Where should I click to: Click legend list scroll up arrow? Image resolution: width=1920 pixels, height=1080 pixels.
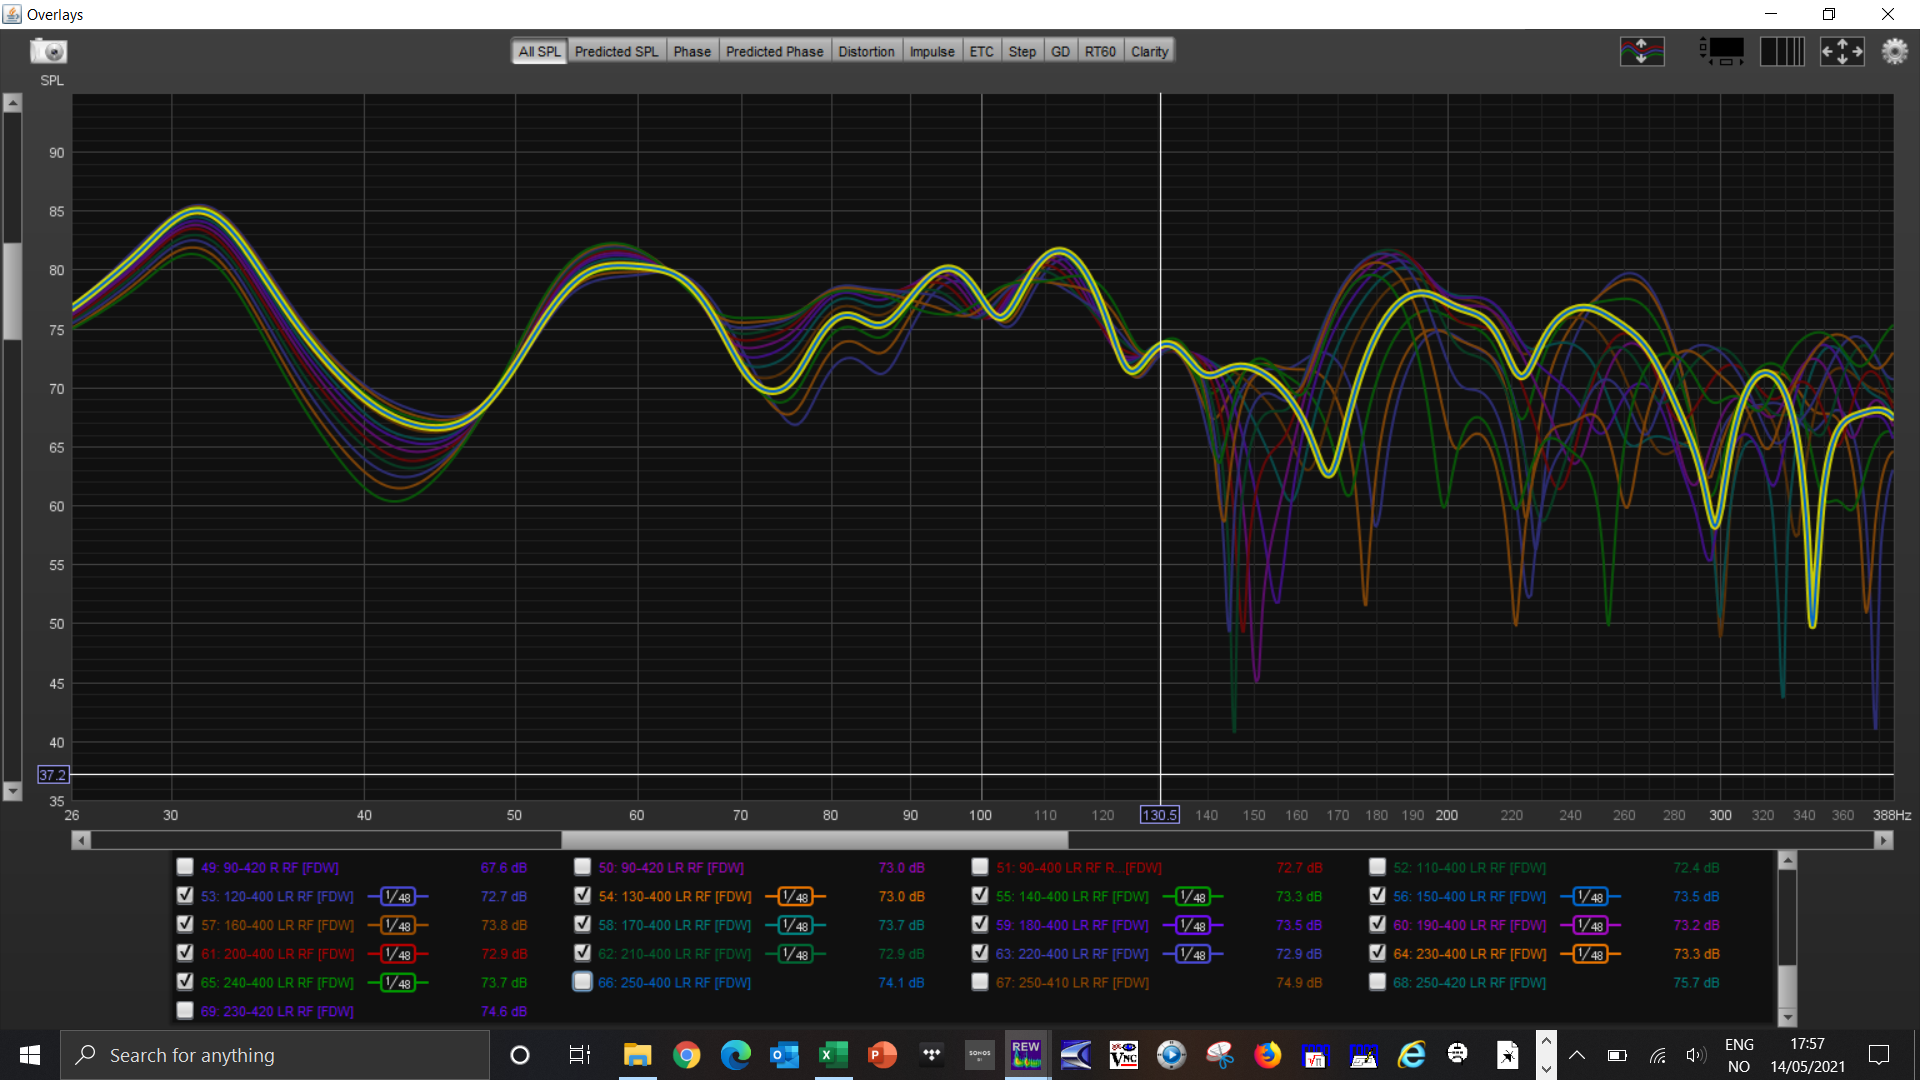pyautogui.click(x=1787, y=860)
